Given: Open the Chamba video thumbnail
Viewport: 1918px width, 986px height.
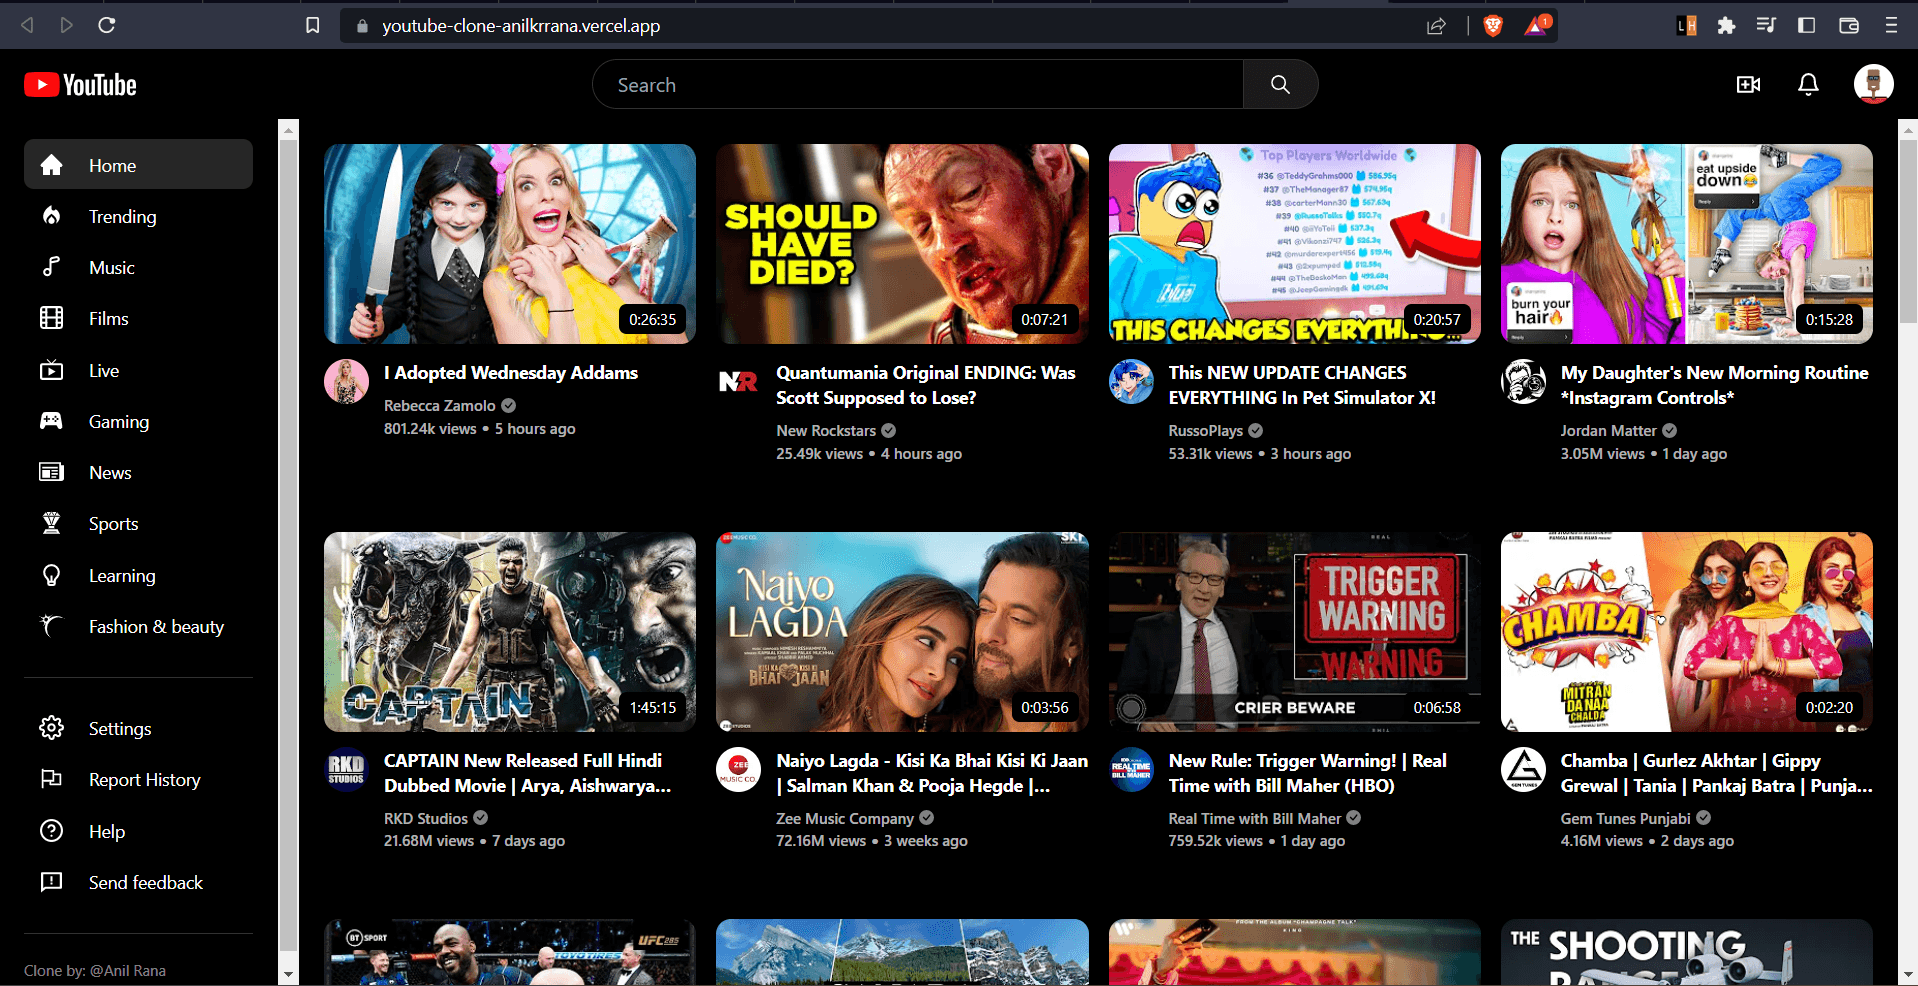Looking at the screenshot, I should coord(1687,632).
